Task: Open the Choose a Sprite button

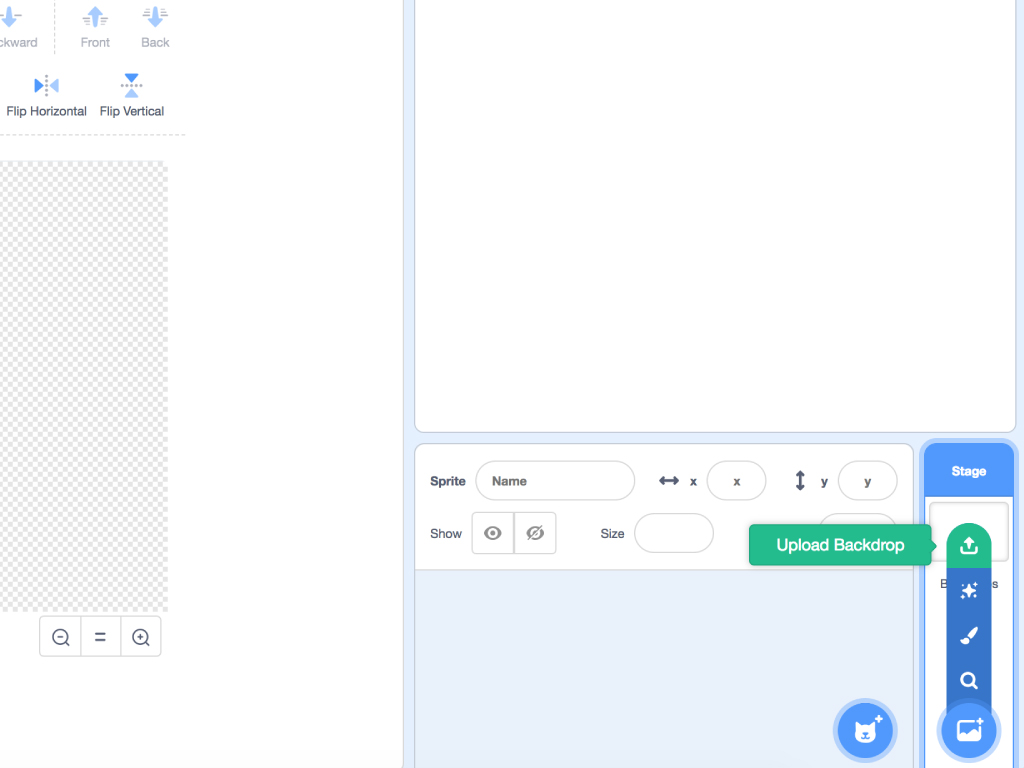Action: point(865,730)
